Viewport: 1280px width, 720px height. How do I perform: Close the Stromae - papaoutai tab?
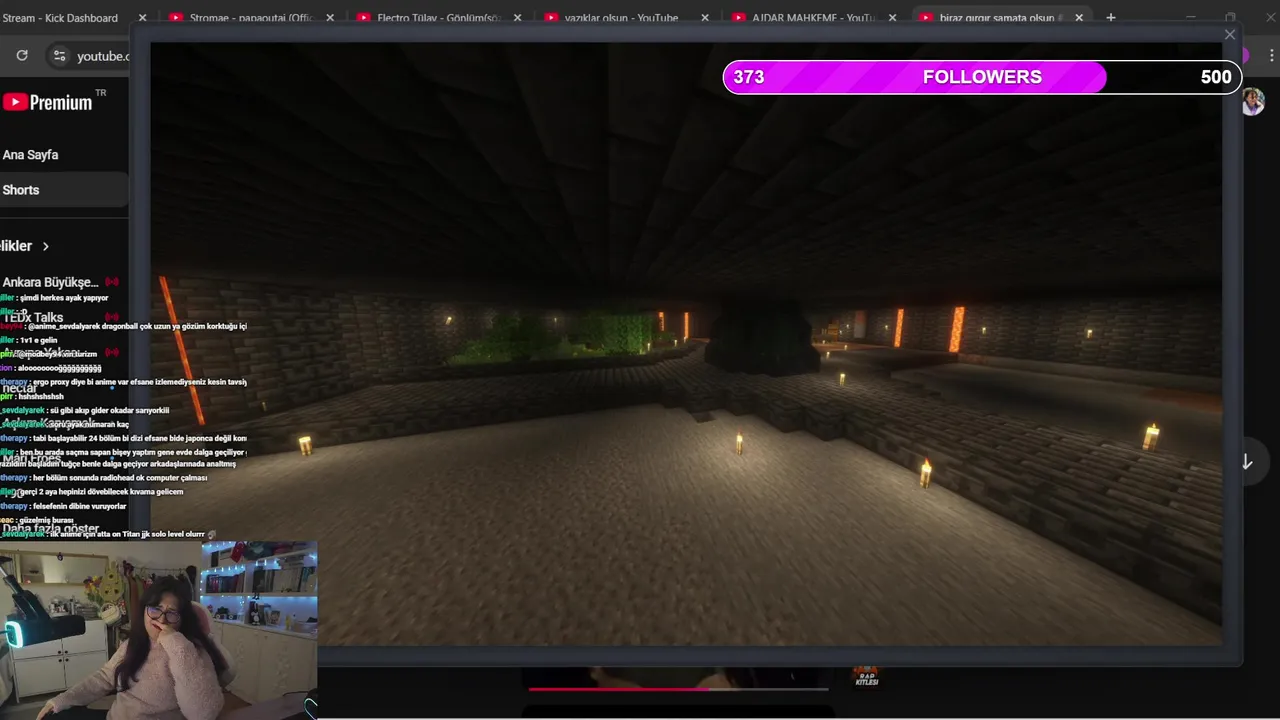[x=330, y=18]
